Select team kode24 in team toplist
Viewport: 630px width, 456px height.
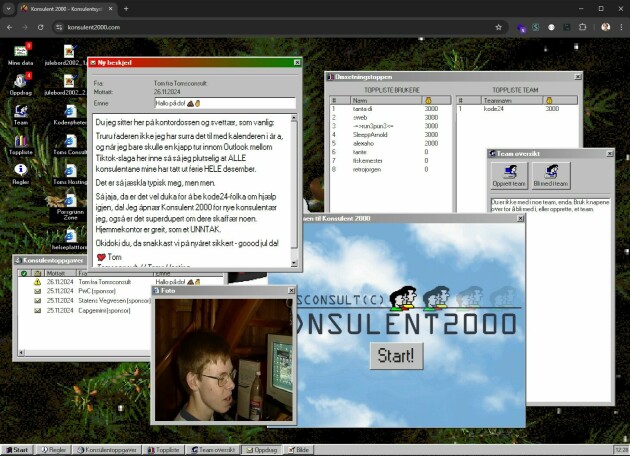click(x=517, y=109)
